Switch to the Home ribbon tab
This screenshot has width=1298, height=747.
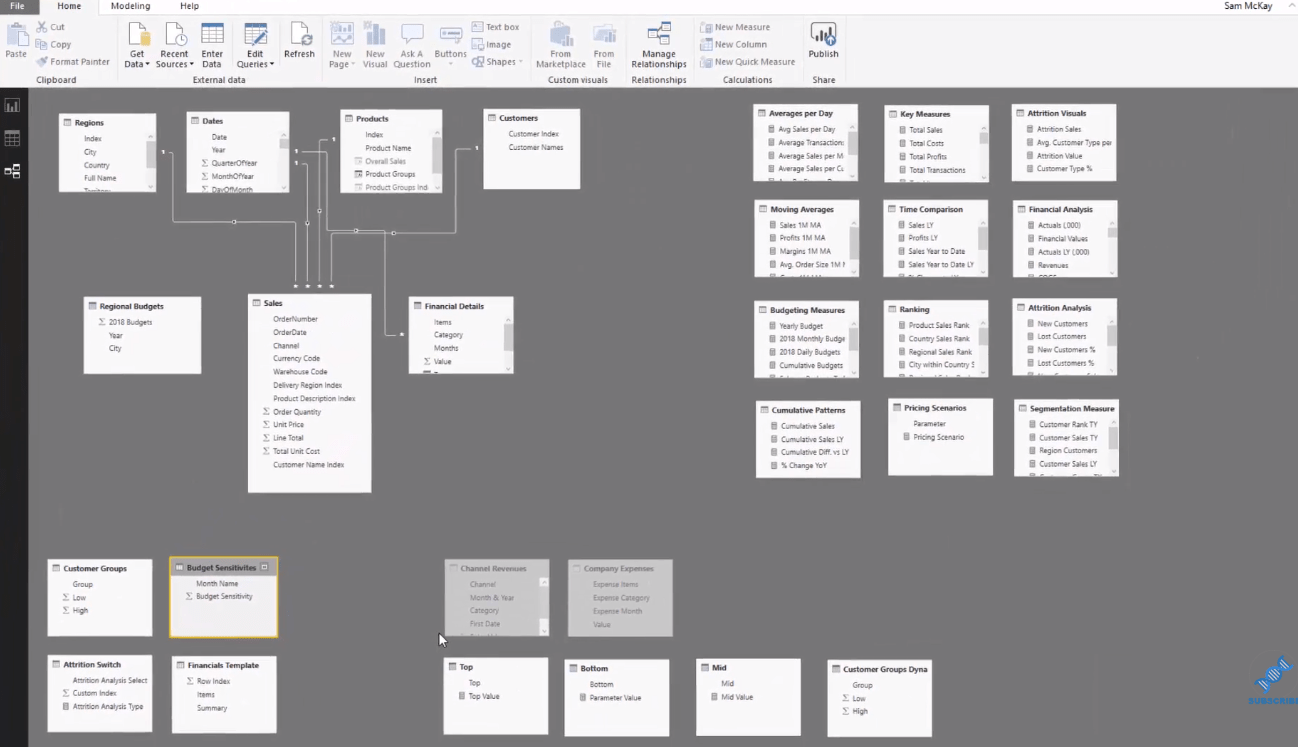(x=69, y=6)
